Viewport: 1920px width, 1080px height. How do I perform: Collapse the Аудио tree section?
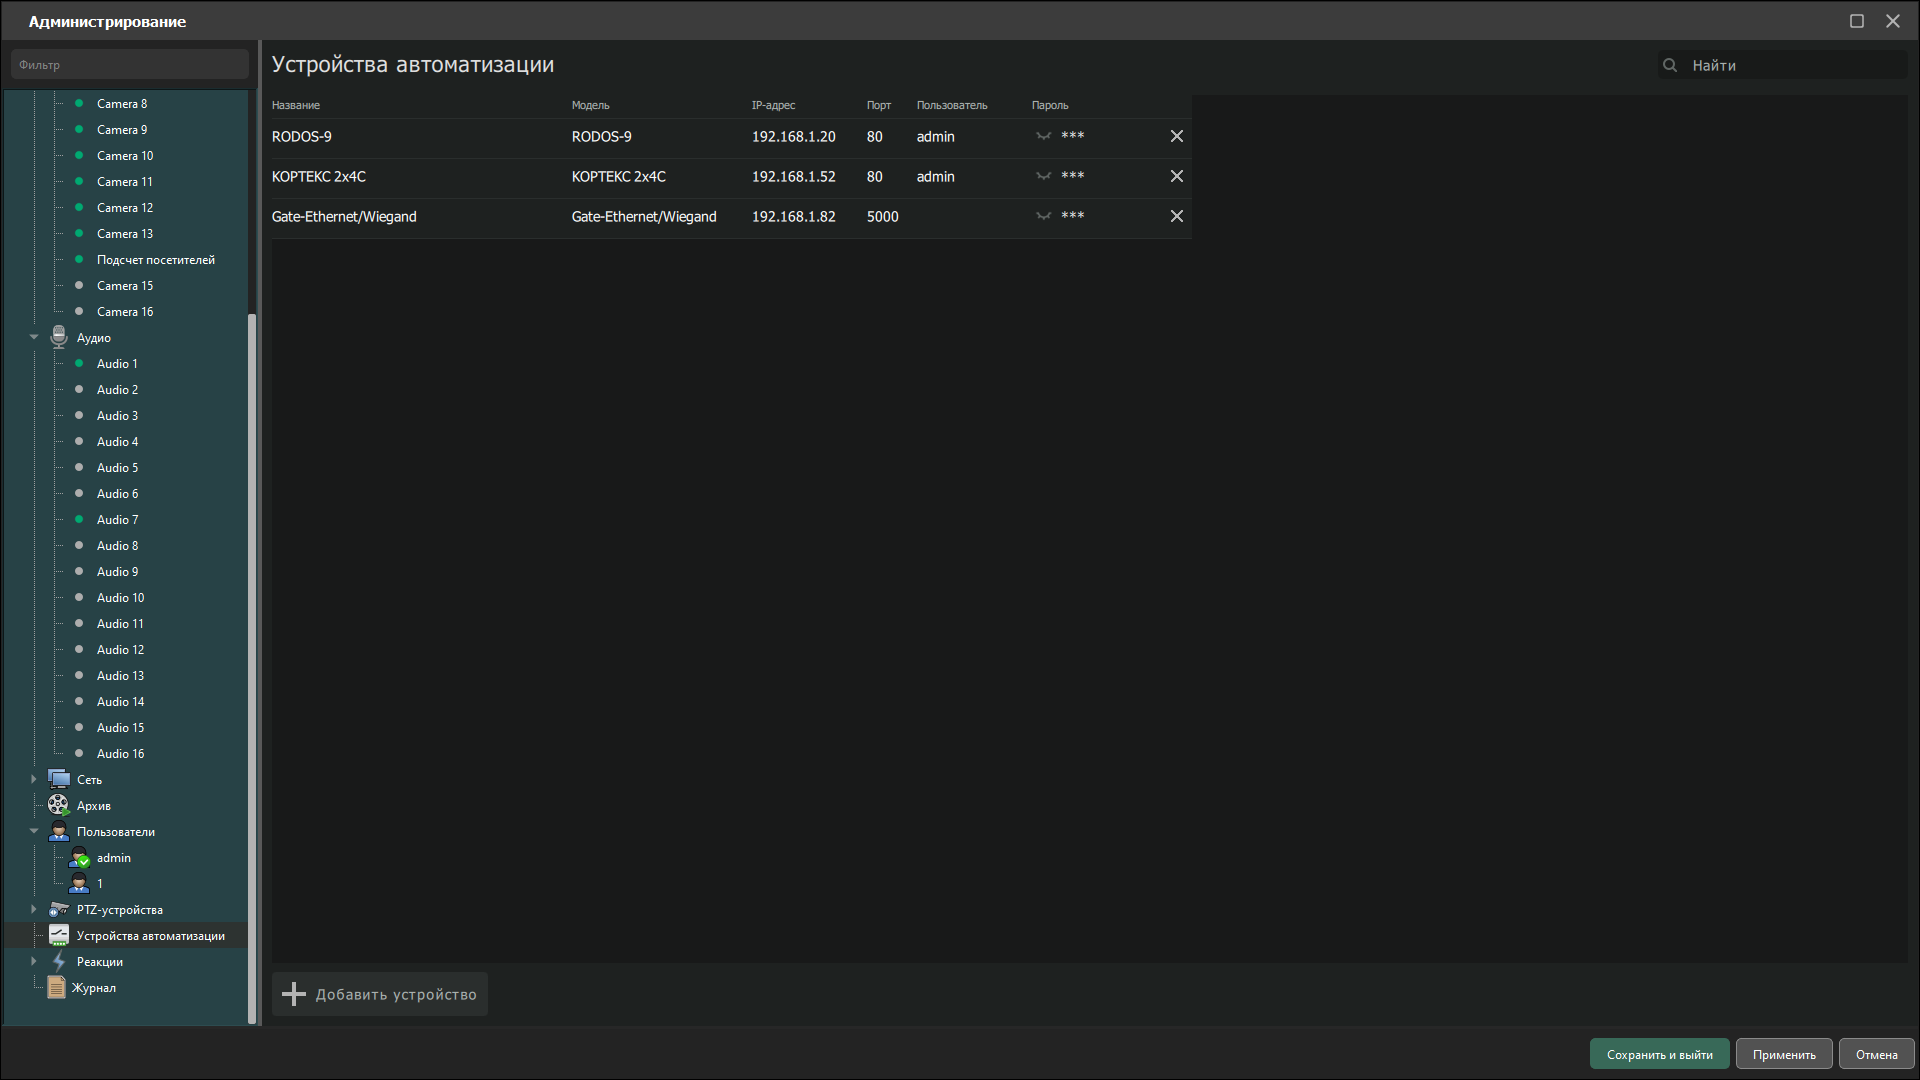pos(34,338)
